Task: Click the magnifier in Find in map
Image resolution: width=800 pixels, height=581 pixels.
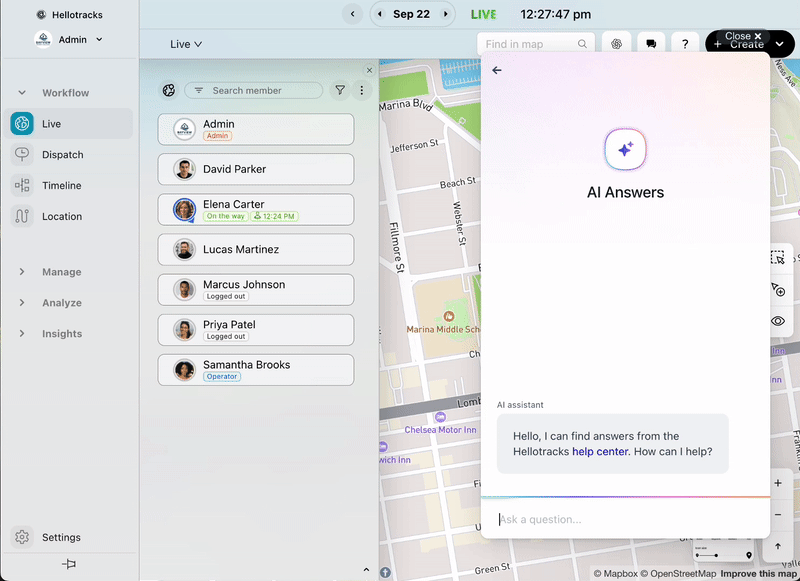Action: (x=582, y=44)
